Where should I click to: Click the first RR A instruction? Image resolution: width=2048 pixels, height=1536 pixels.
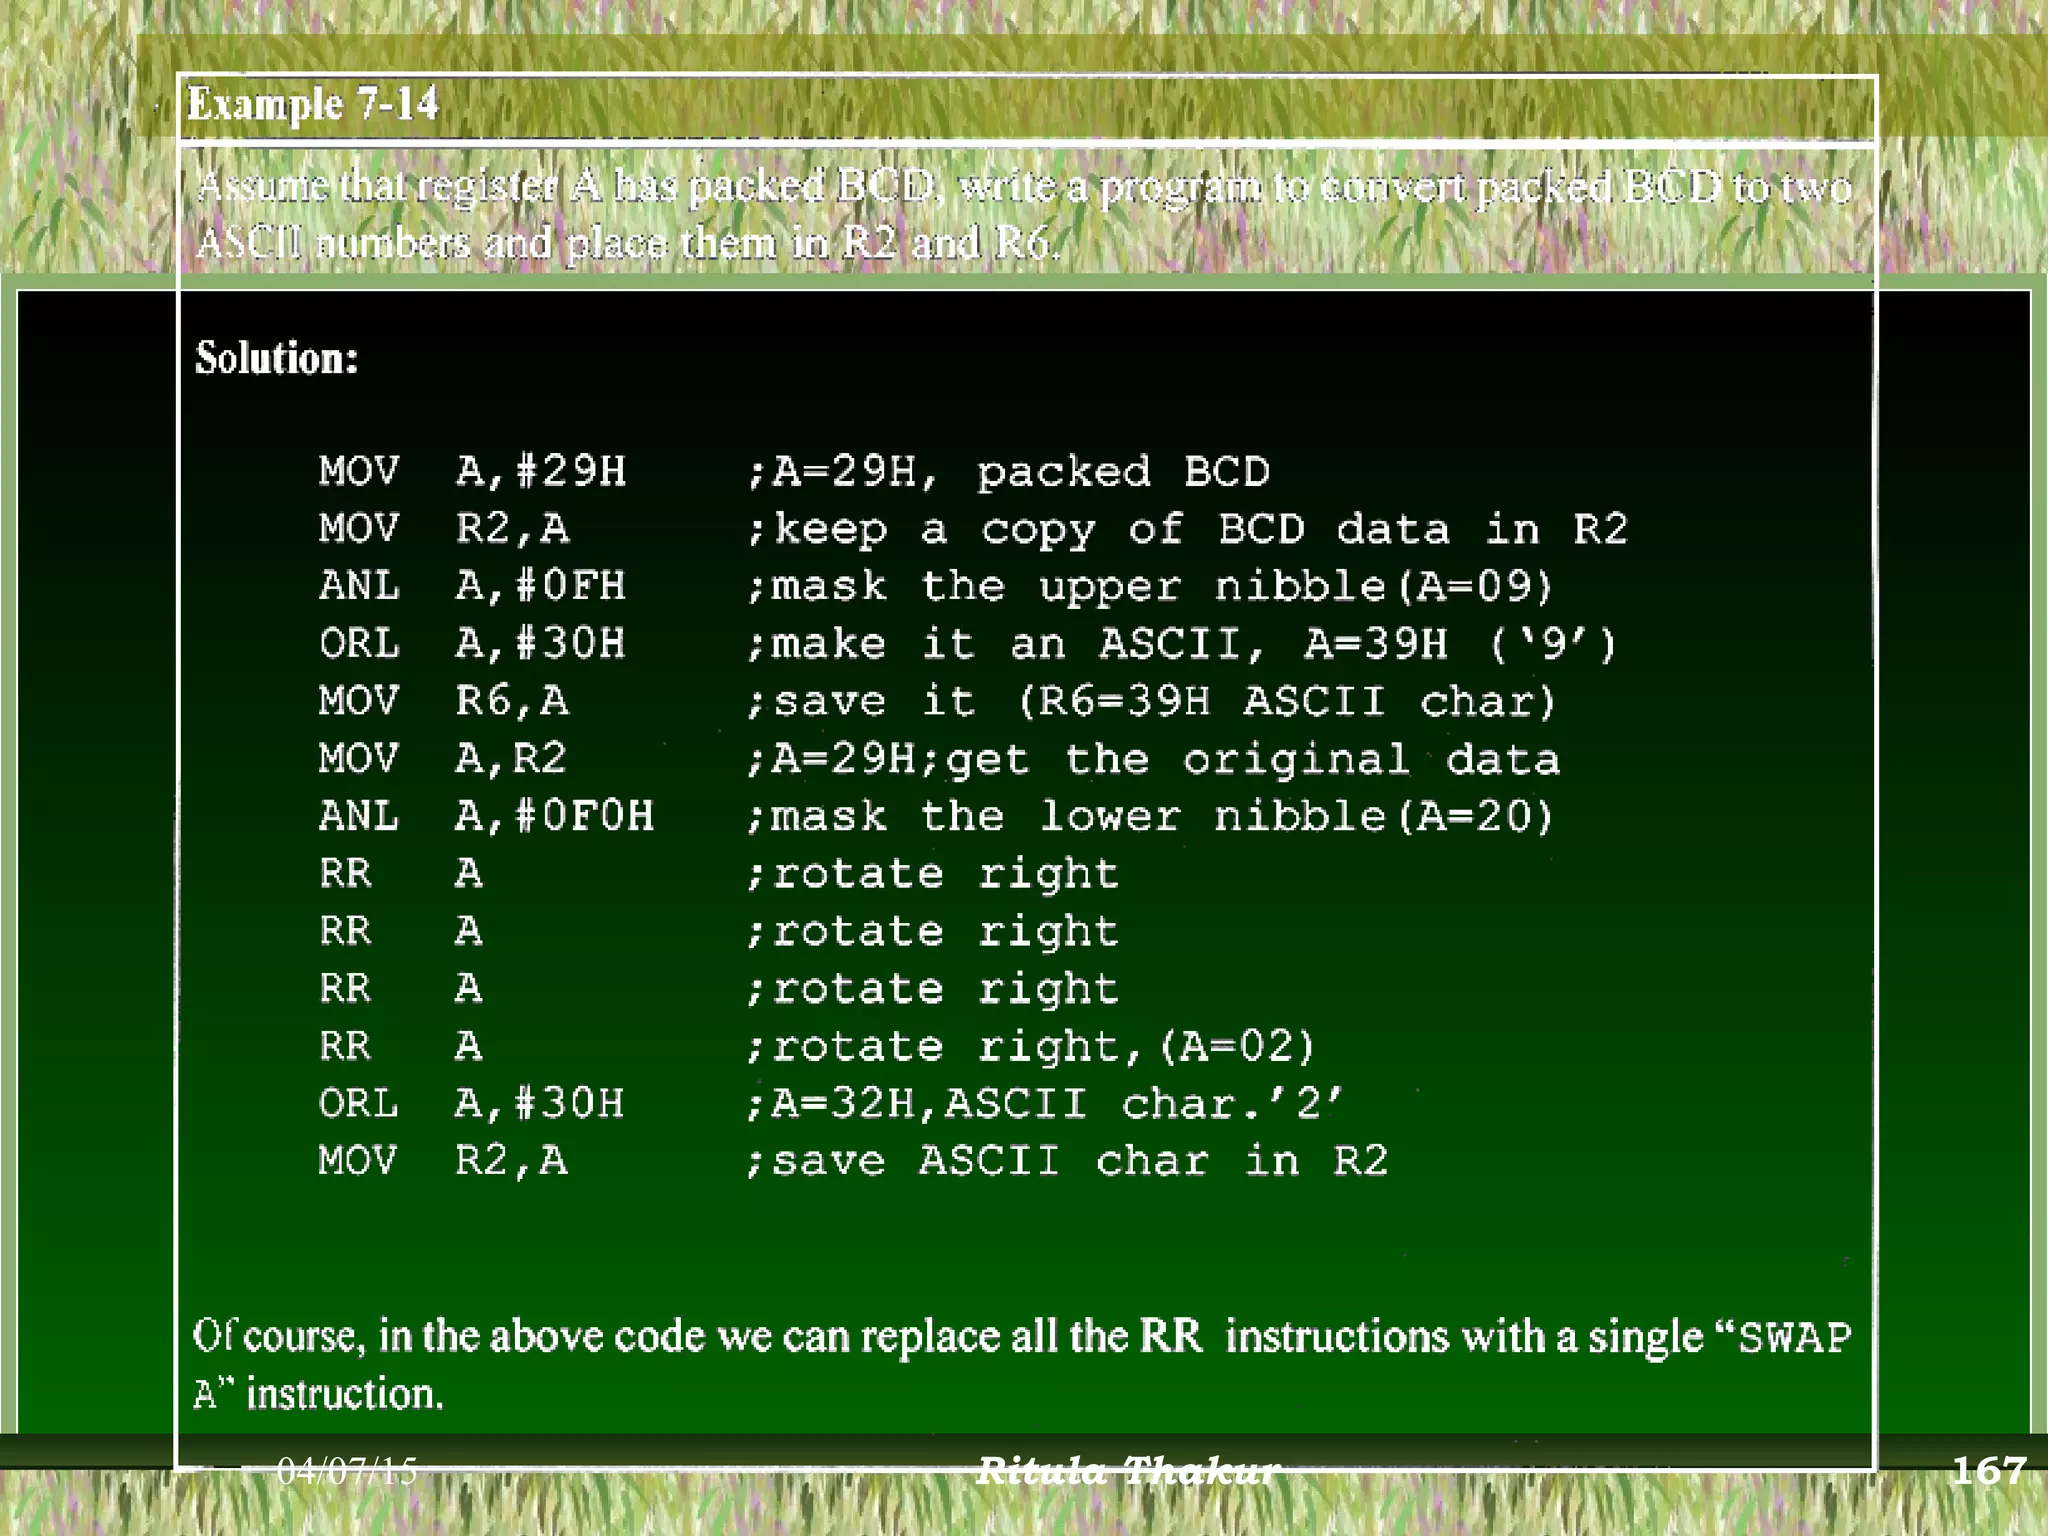pos(400,874)
